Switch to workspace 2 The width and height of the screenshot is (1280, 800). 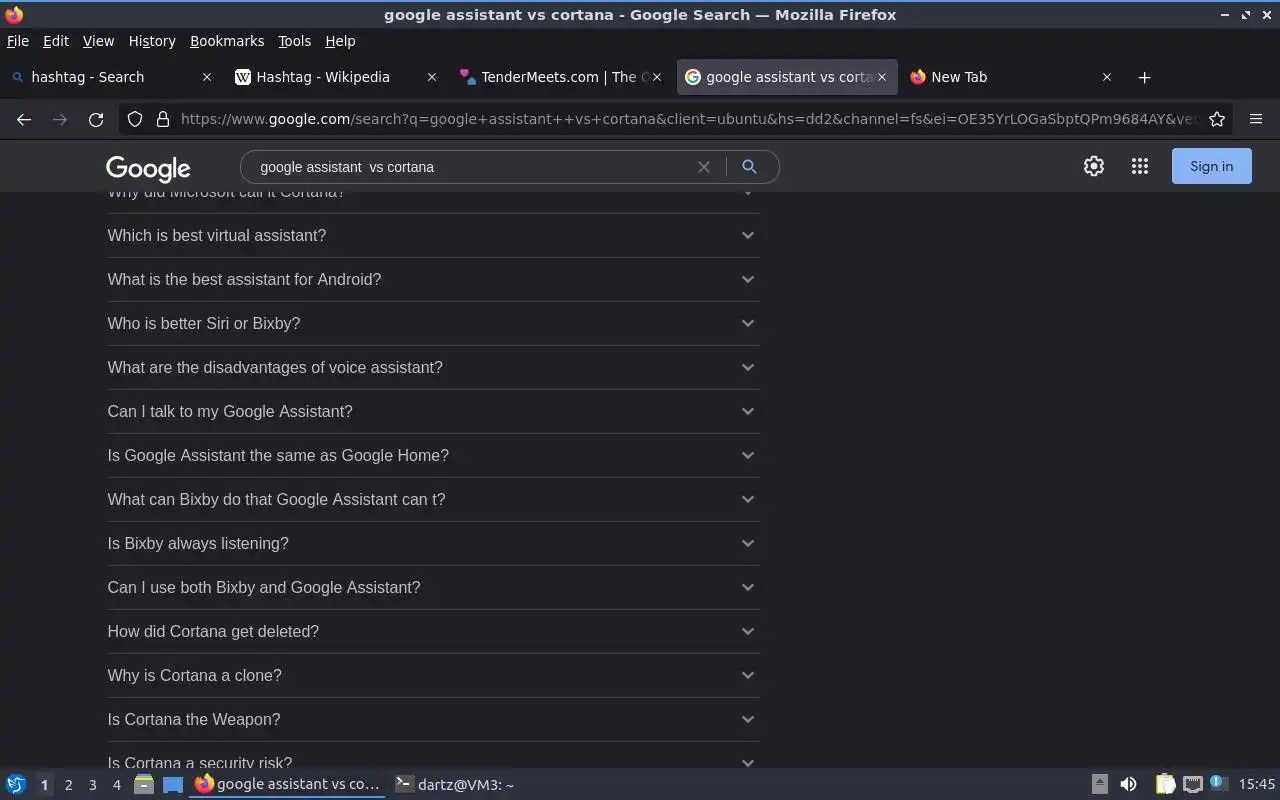point(68,785)
